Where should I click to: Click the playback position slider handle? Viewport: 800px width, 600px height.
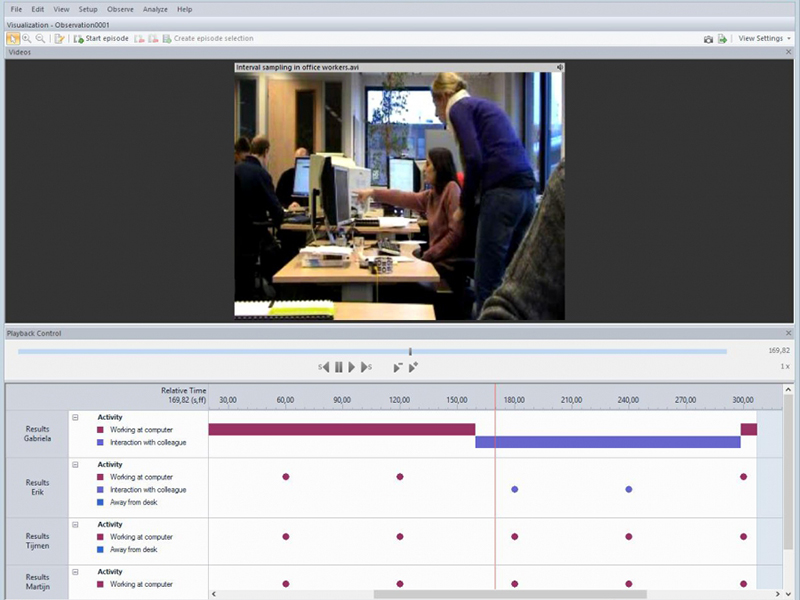click(410, 351)
